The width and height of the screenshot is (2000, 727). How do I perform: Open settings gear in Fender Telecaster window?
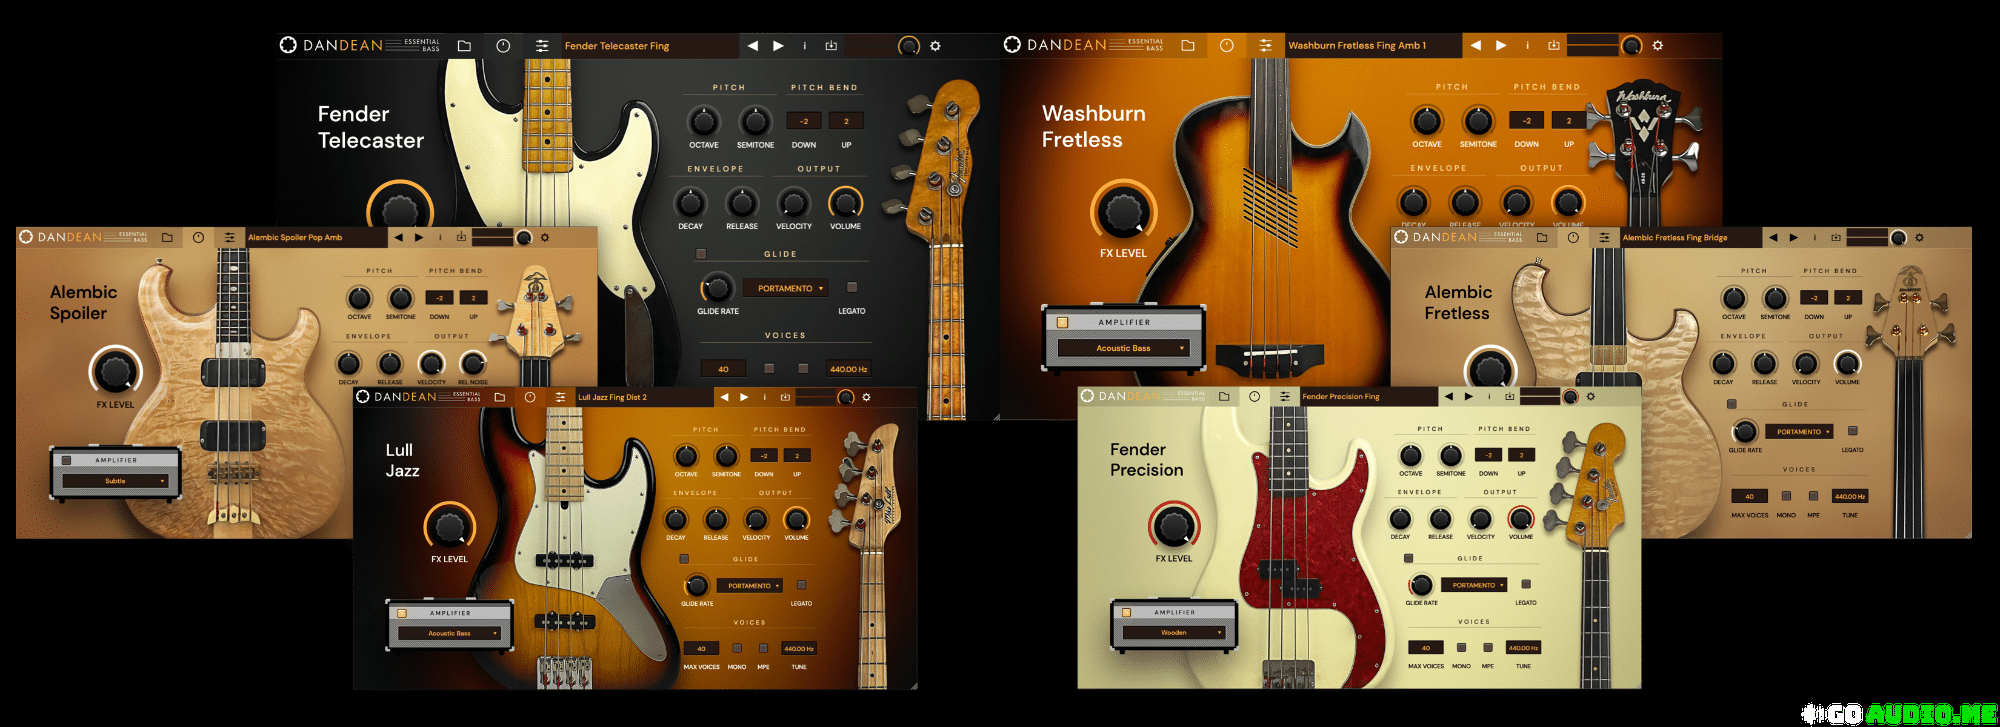pos(935,46)
